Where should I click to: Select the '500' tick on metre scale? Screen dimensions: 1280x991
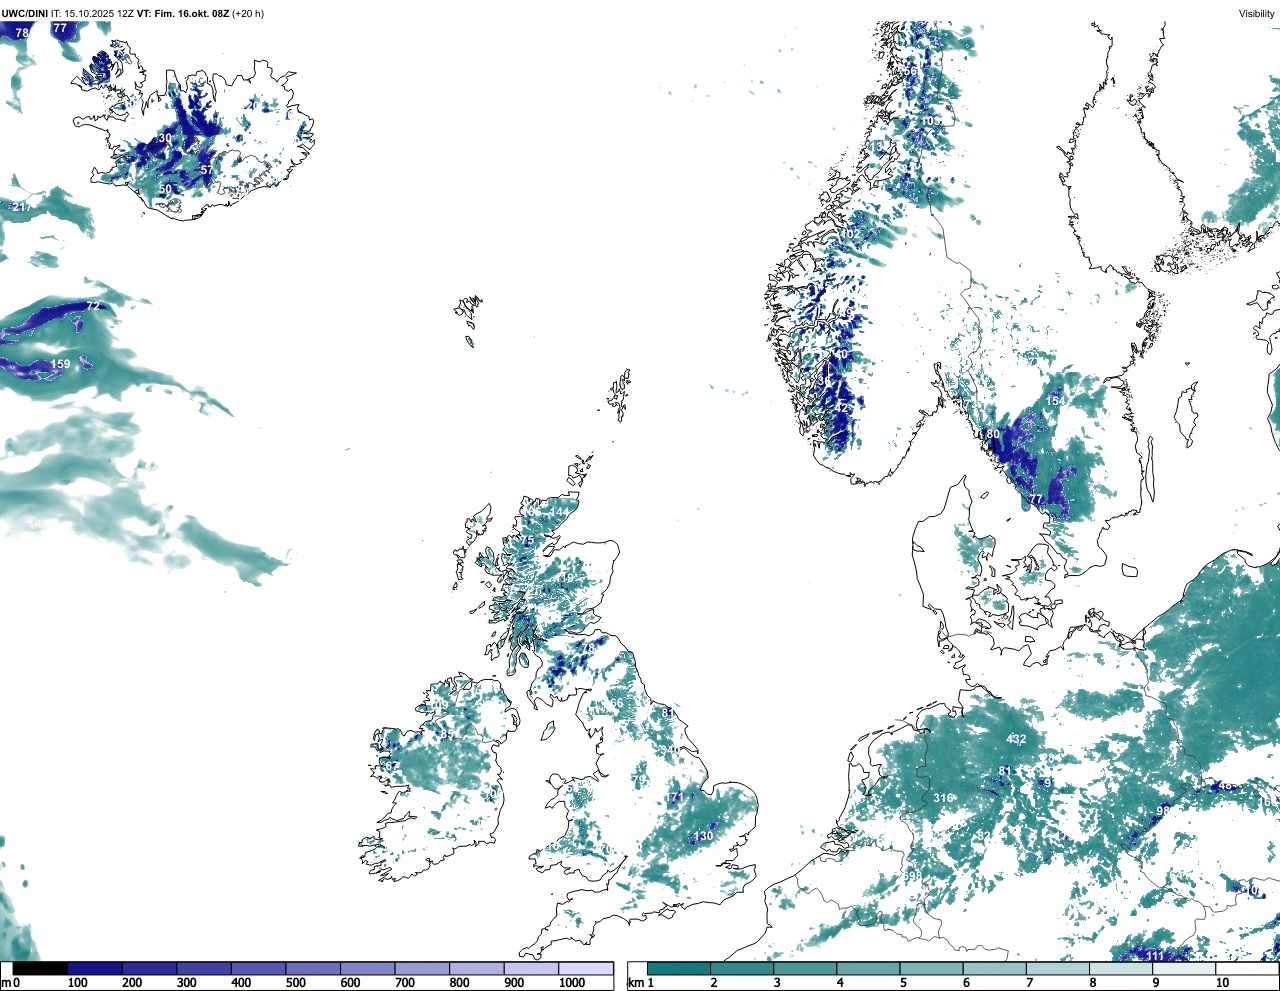tap(296, 983)
